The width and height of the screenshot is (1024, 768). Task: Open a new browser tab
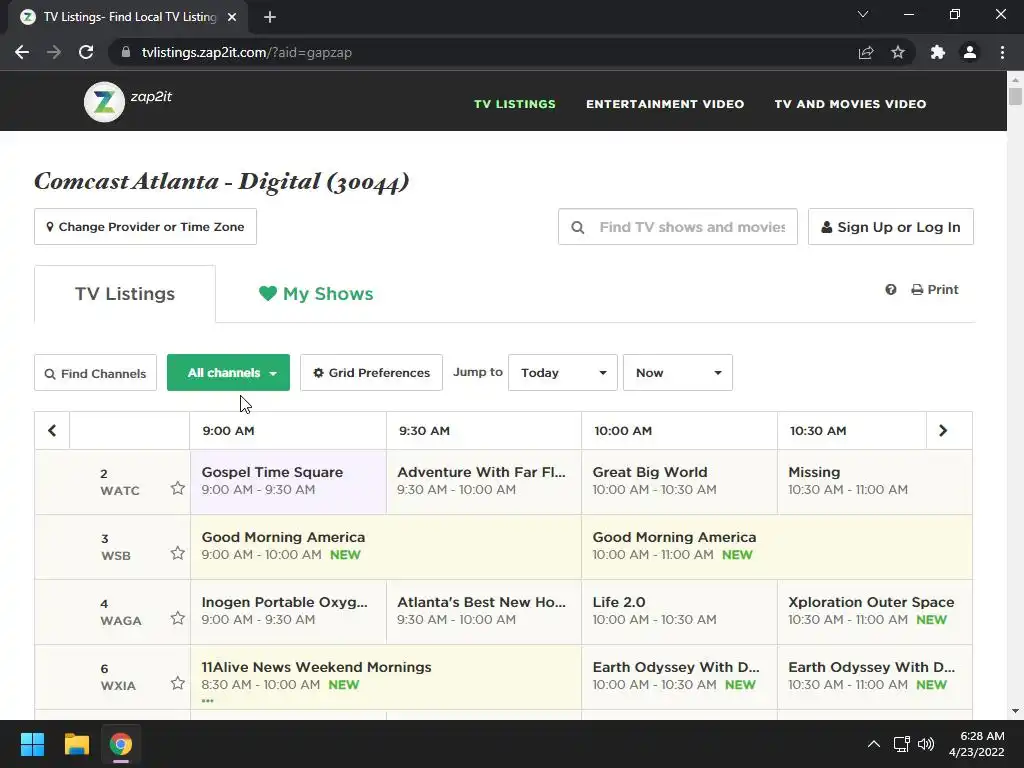pyautogui.click(x=270, y=17)
